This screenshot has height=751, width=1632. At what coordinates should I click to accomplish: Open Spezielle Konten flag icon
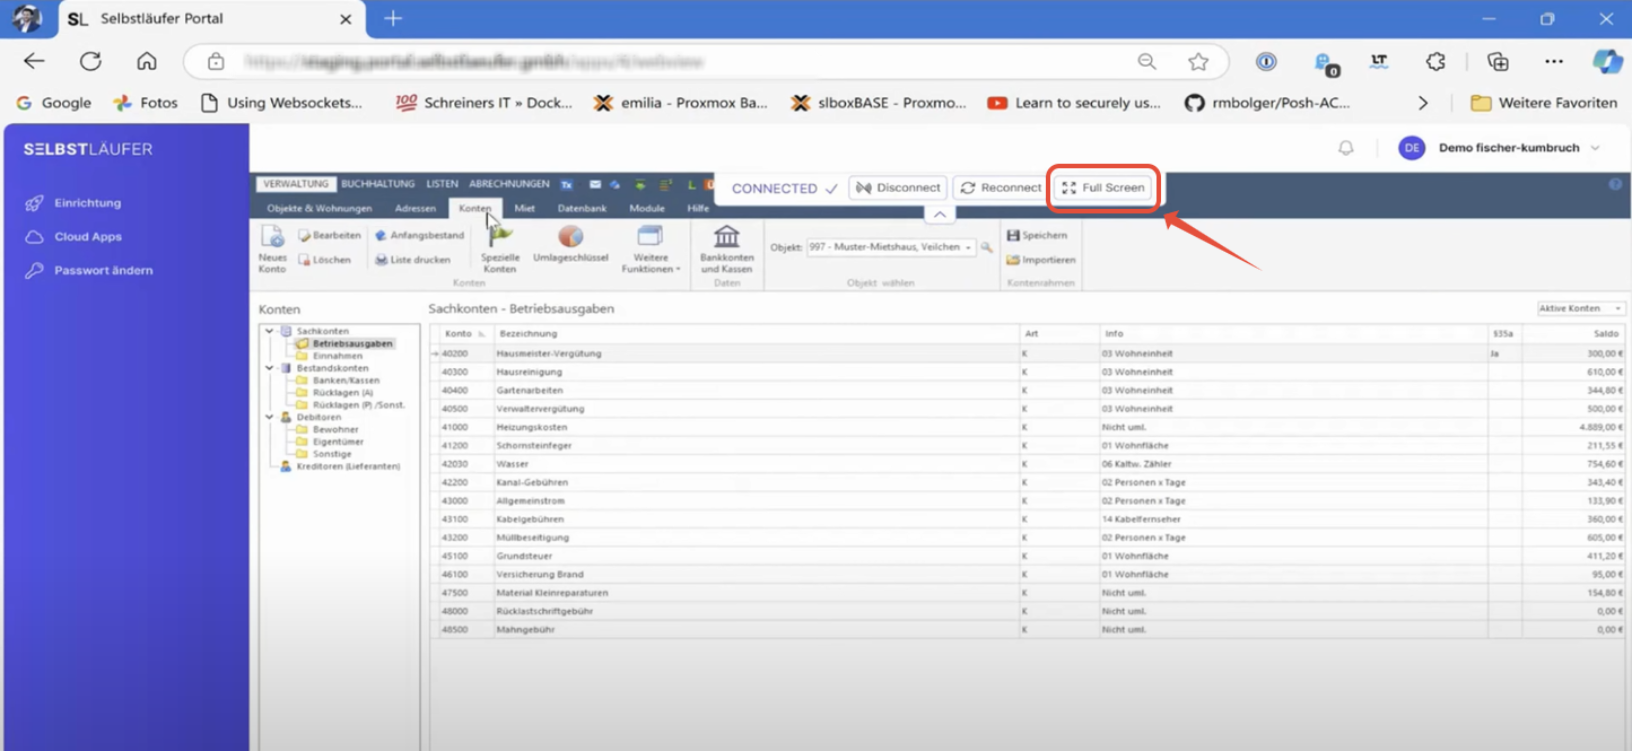click(x=500, y=237)
